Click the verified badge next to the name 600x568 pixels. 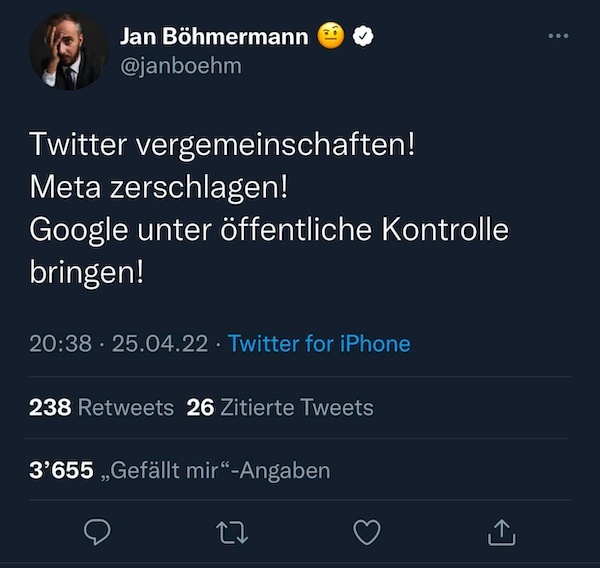[x=367, y=37]
